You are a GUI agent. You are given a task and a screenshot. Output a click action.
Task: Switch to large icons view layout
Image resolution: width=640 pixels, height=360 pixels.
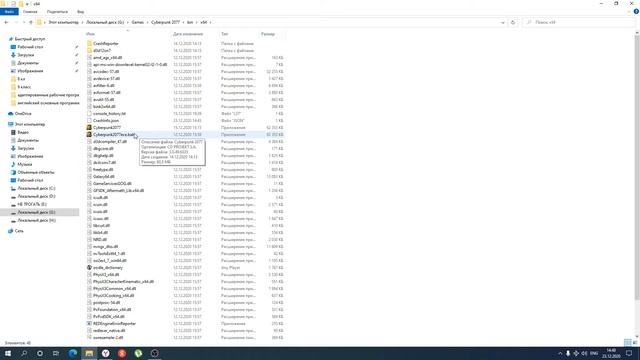click(635, 342)
